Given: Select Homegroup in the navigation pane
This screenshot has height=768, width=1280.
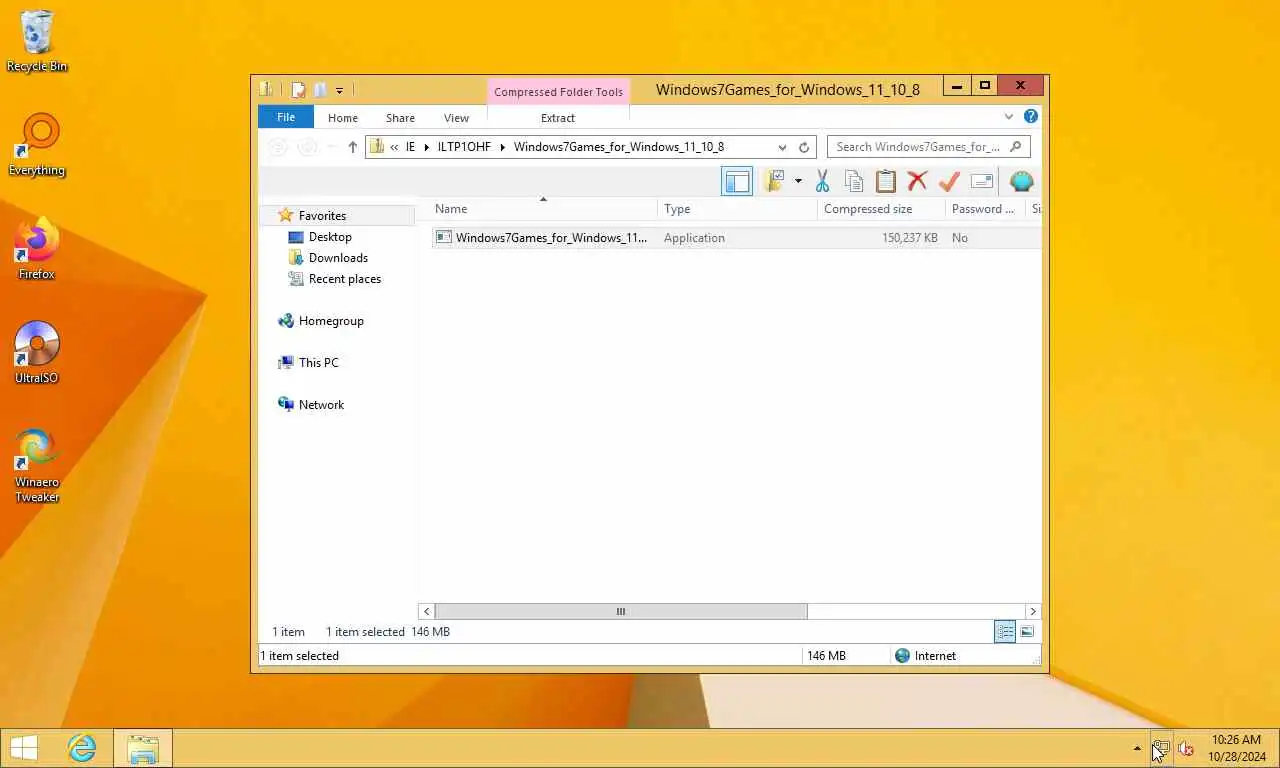Looking at the screenshot, I should click(x=331, y=321).
